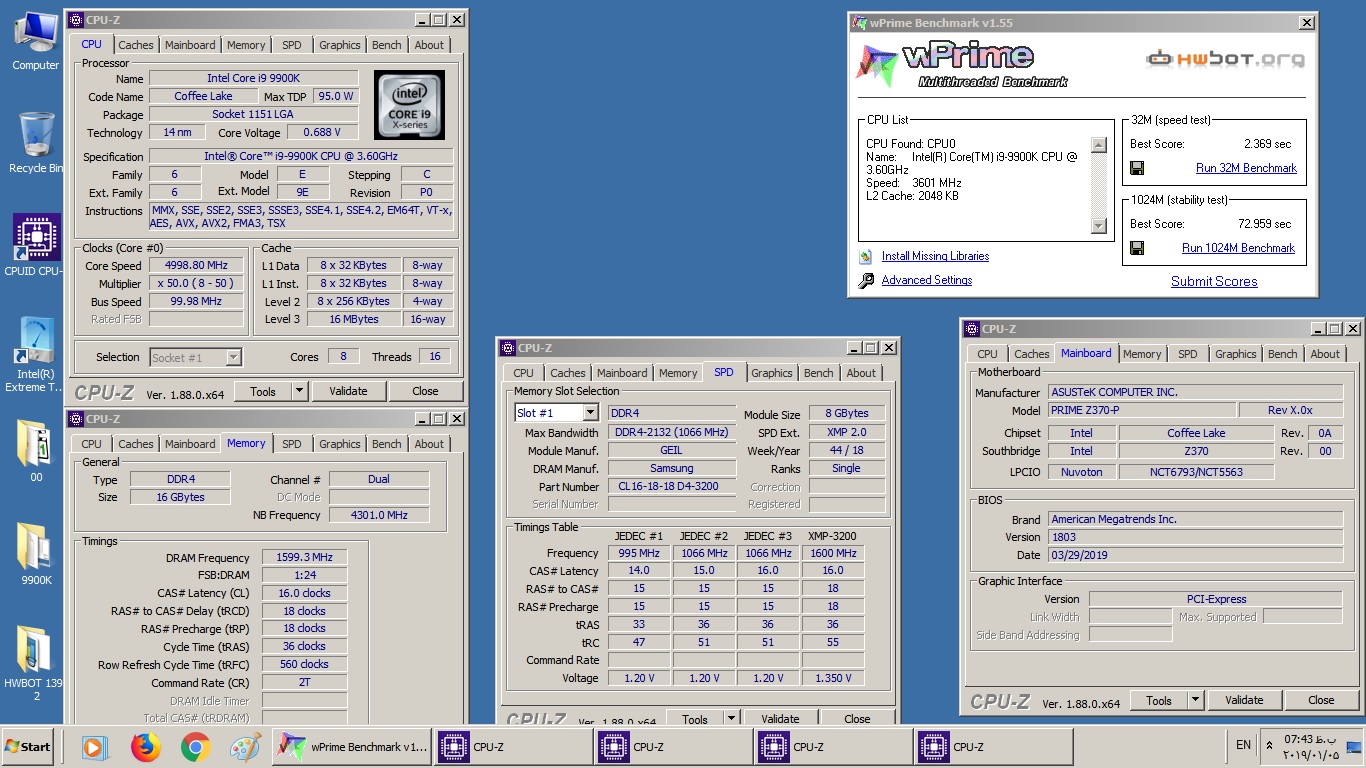Click Close button in the Mainboard window
Image resolution: width=1366 pixels, height=768 pixels.
point(1321,700)
